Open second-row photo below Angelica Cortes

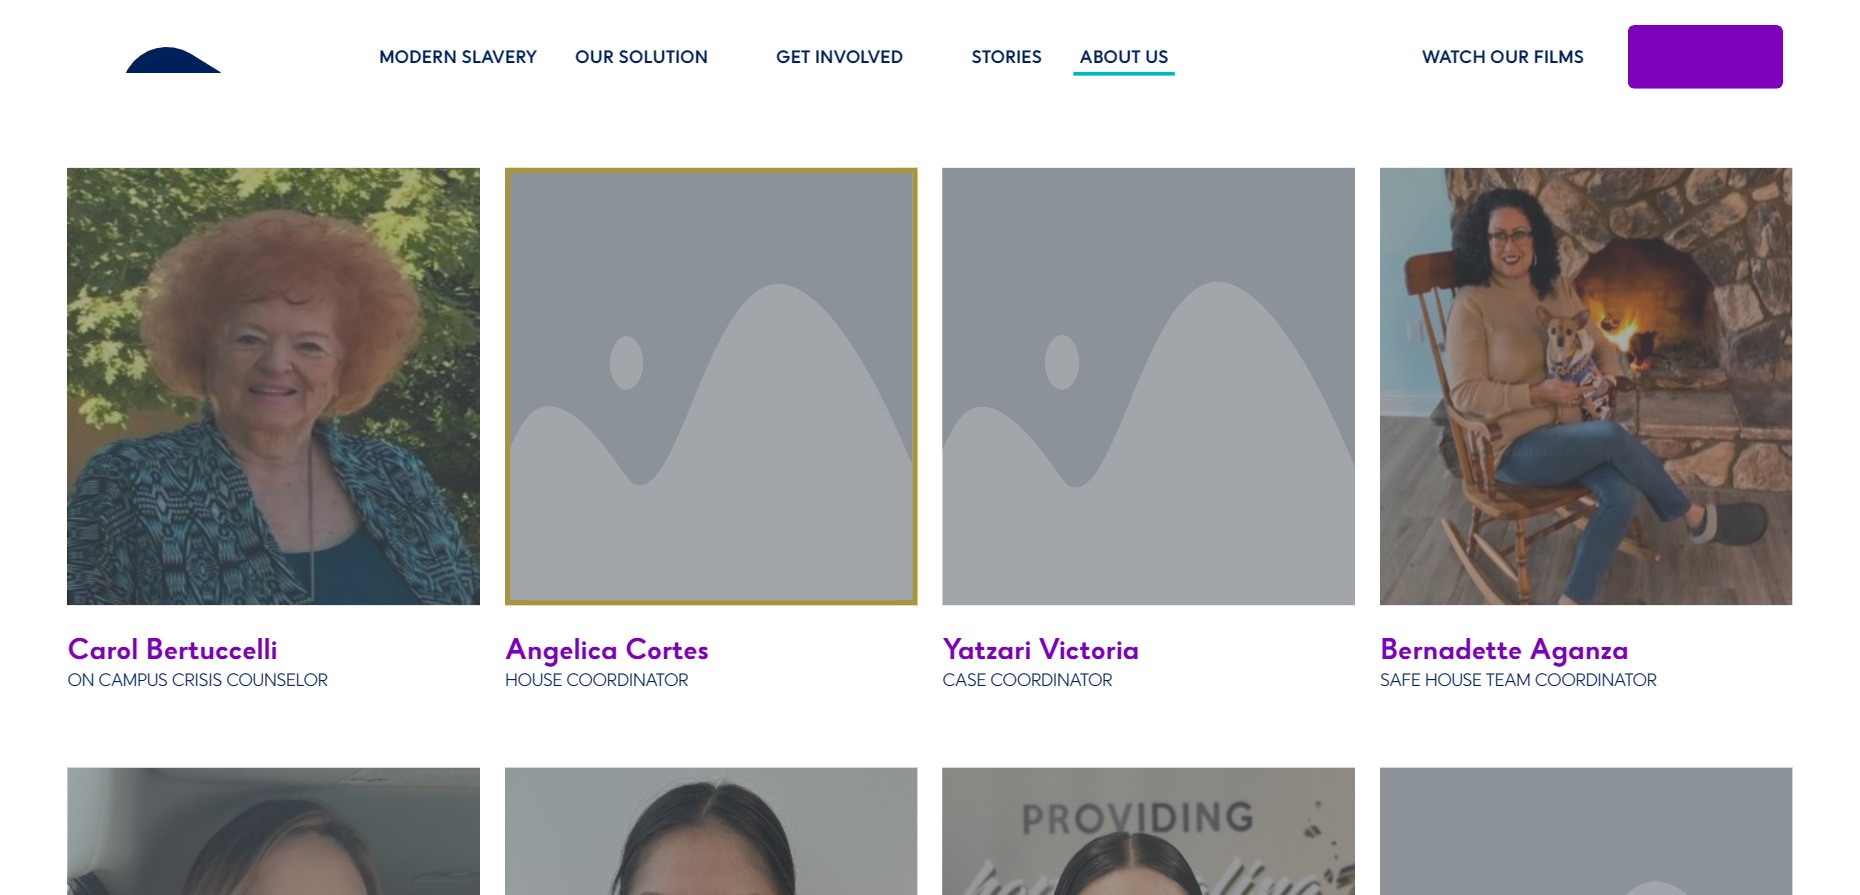pyautogui.click(x=711, y=831)
